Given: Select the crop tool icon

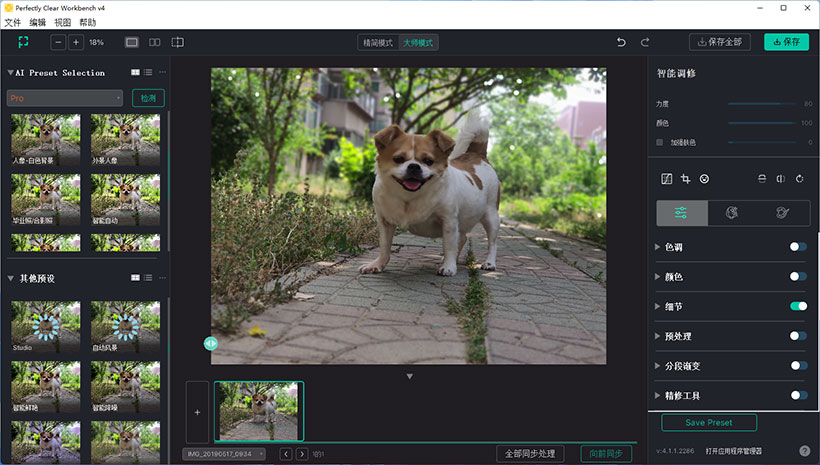Looking at the screenshot, I should [x=685, y=179].
